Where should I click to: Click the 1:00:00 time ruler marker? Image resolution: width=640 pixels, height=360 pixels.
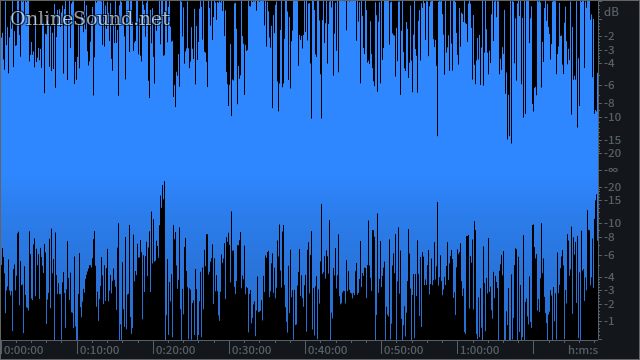[x=479, y=350]
